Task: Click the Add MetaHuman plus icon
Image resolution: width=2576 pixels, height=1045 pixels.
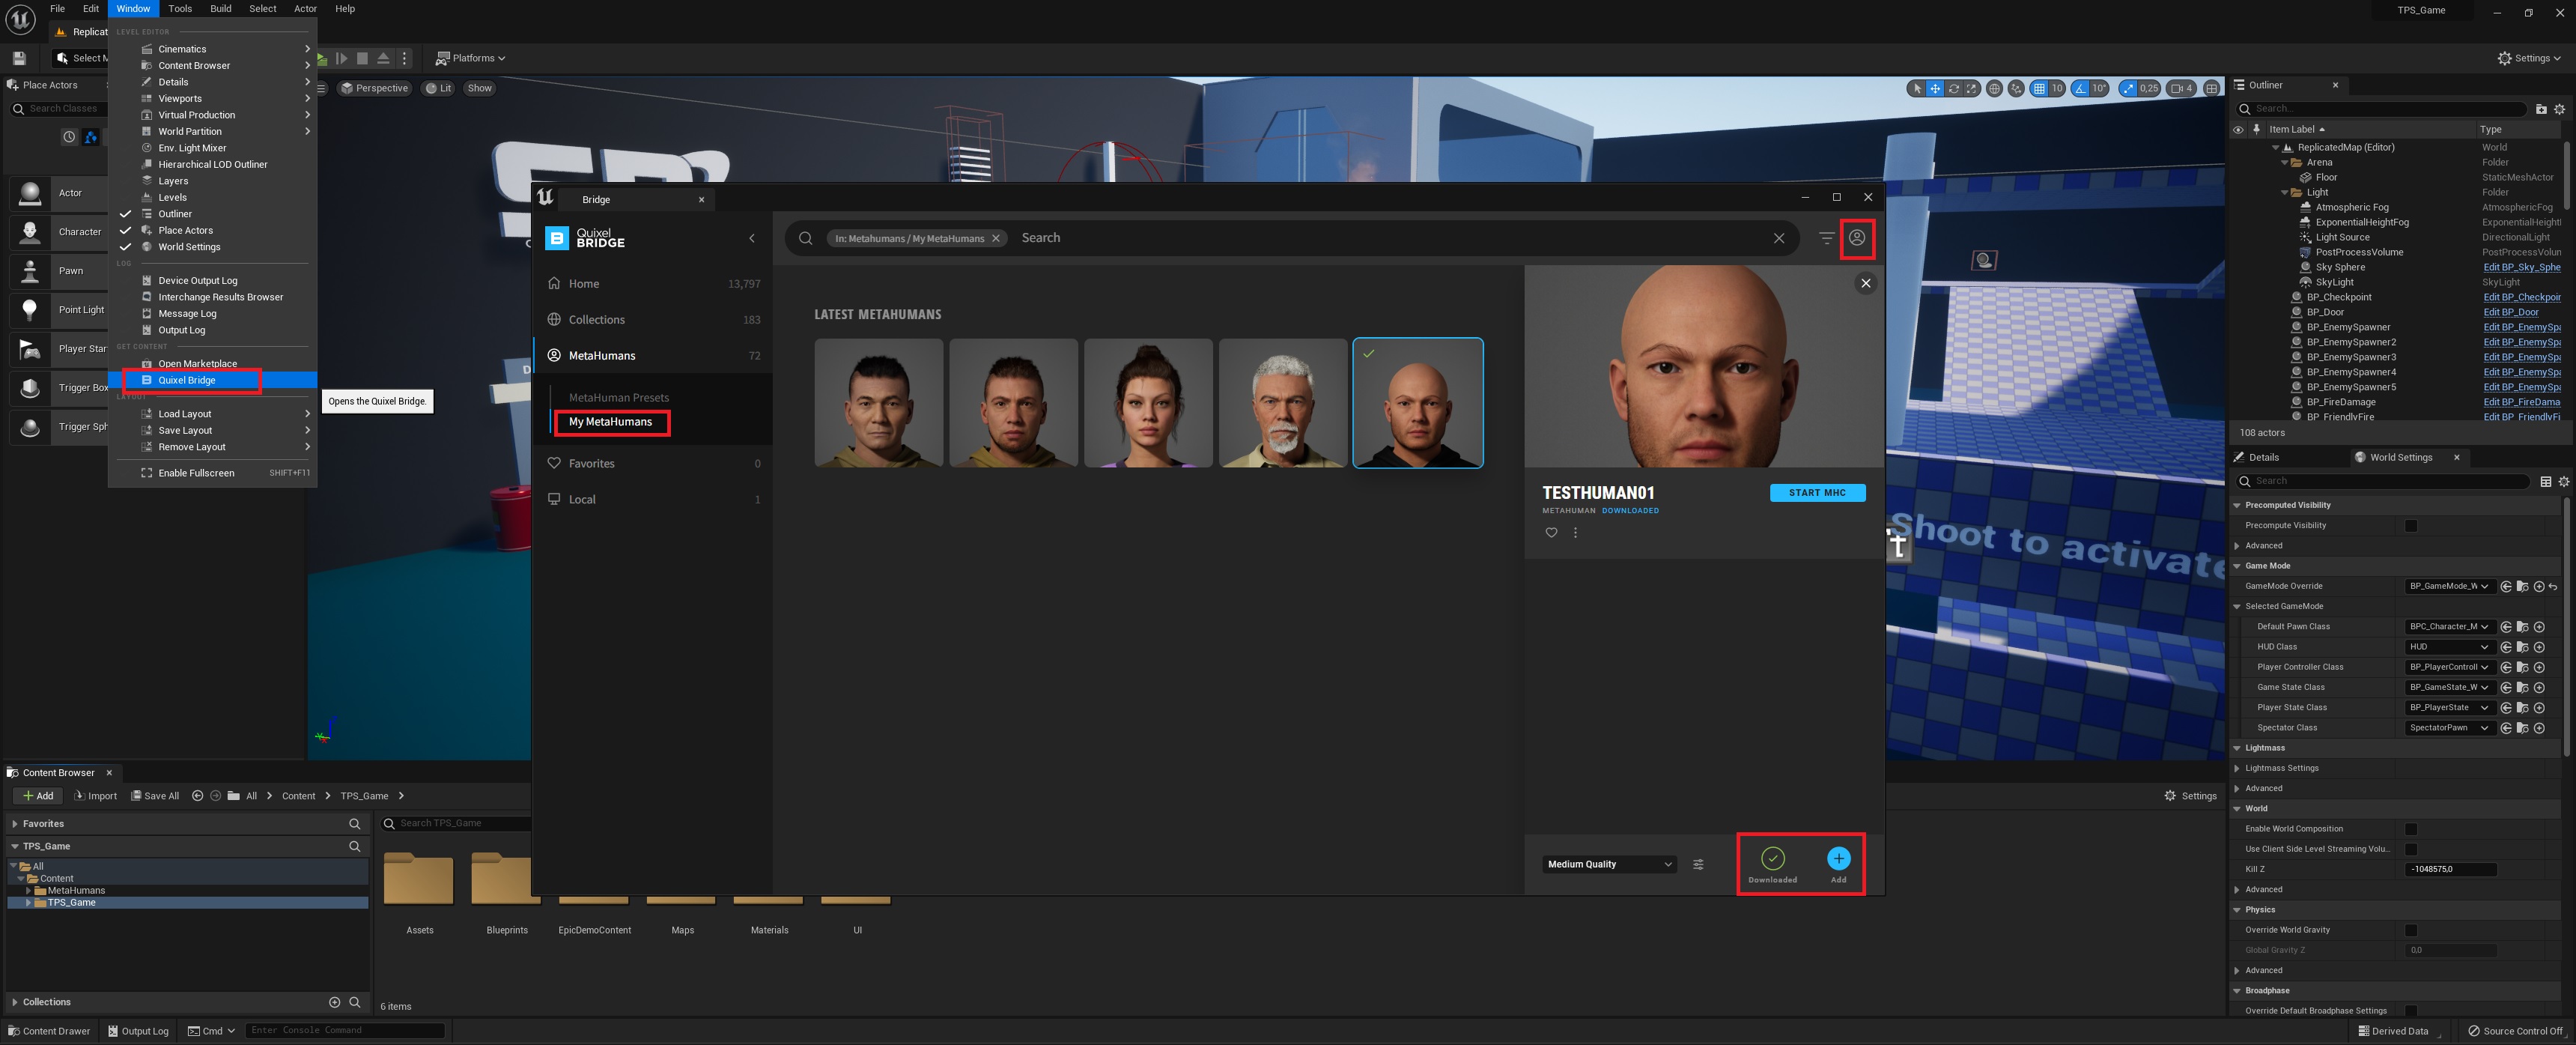Action: coord(1838,859)
